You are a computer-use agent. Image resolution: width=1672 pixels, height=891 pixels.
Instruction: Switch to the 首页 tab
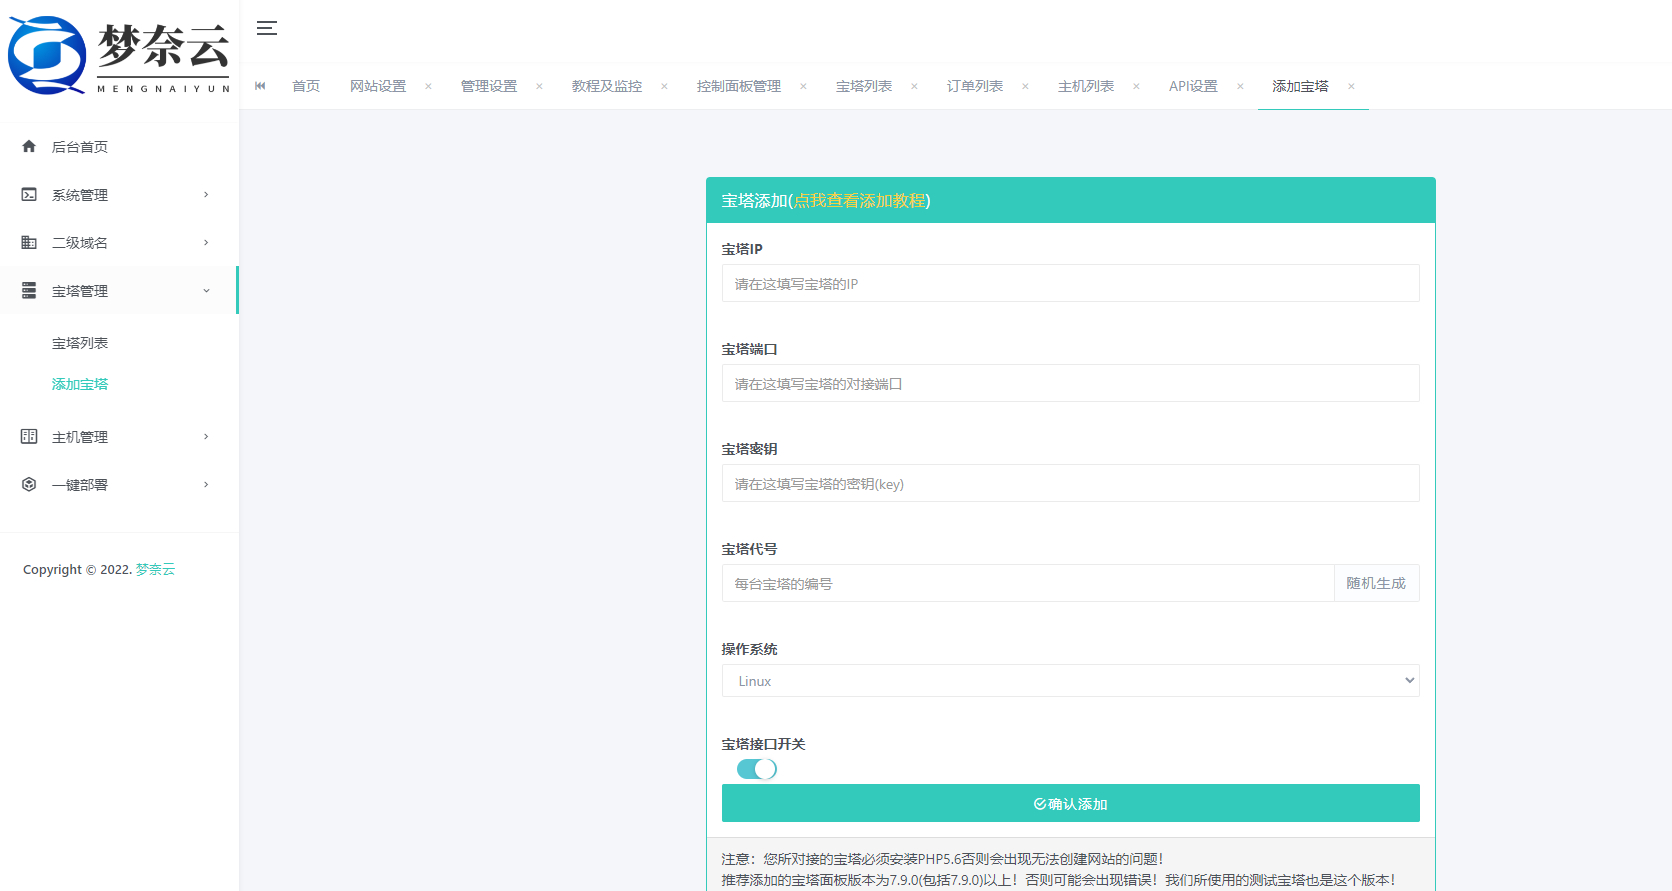[306, 86]
